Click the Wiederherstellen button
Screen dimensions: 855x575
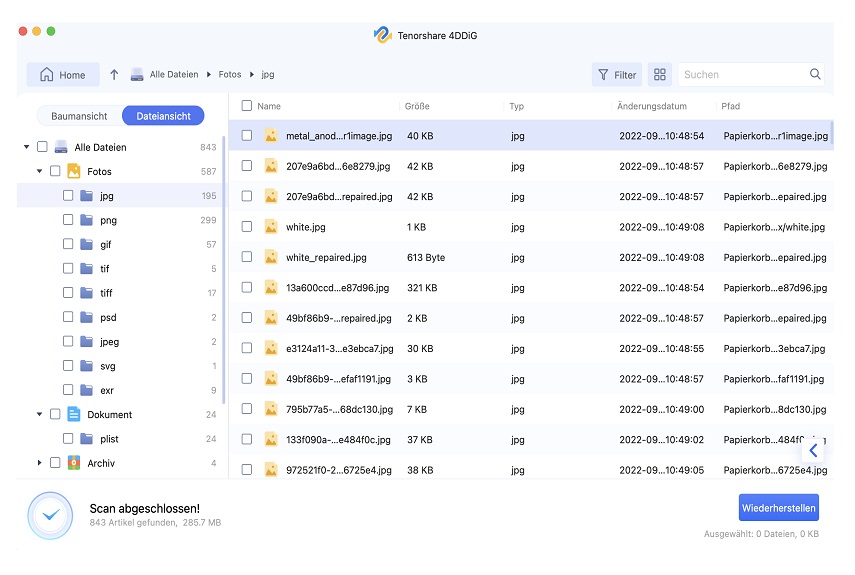tap(779, 507)
